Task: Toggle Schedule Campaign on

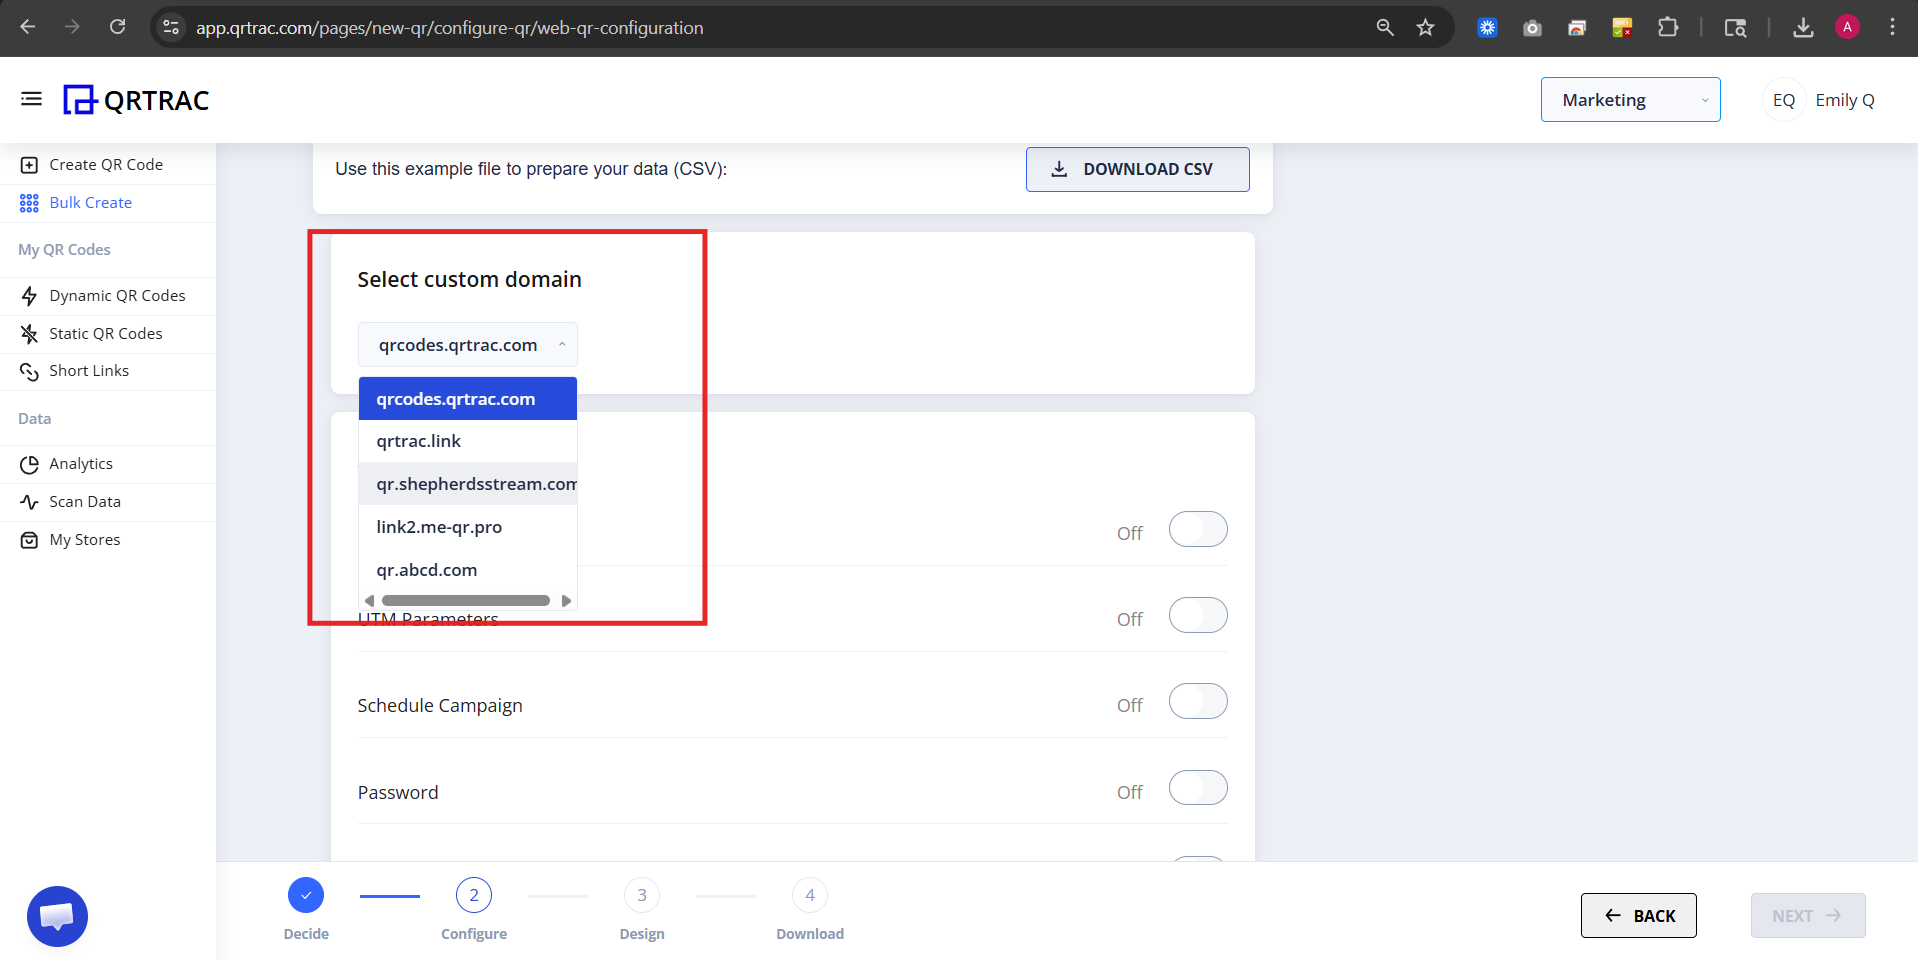Action: 1197,701
